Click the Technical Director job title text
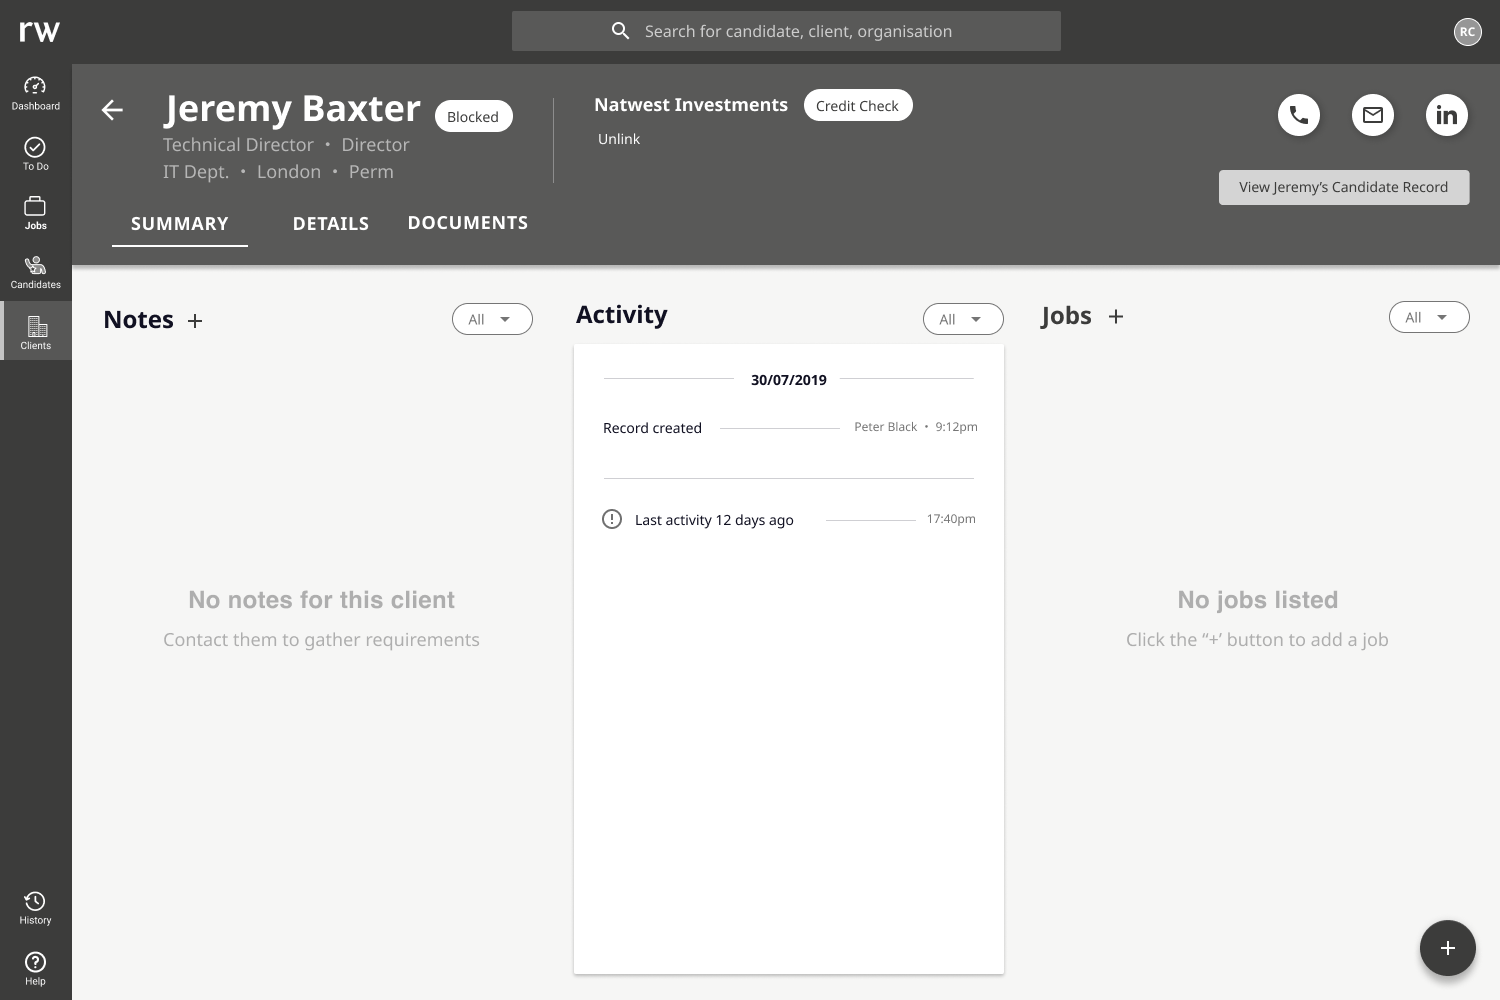 pyautogui.click(x=238, y=145)
